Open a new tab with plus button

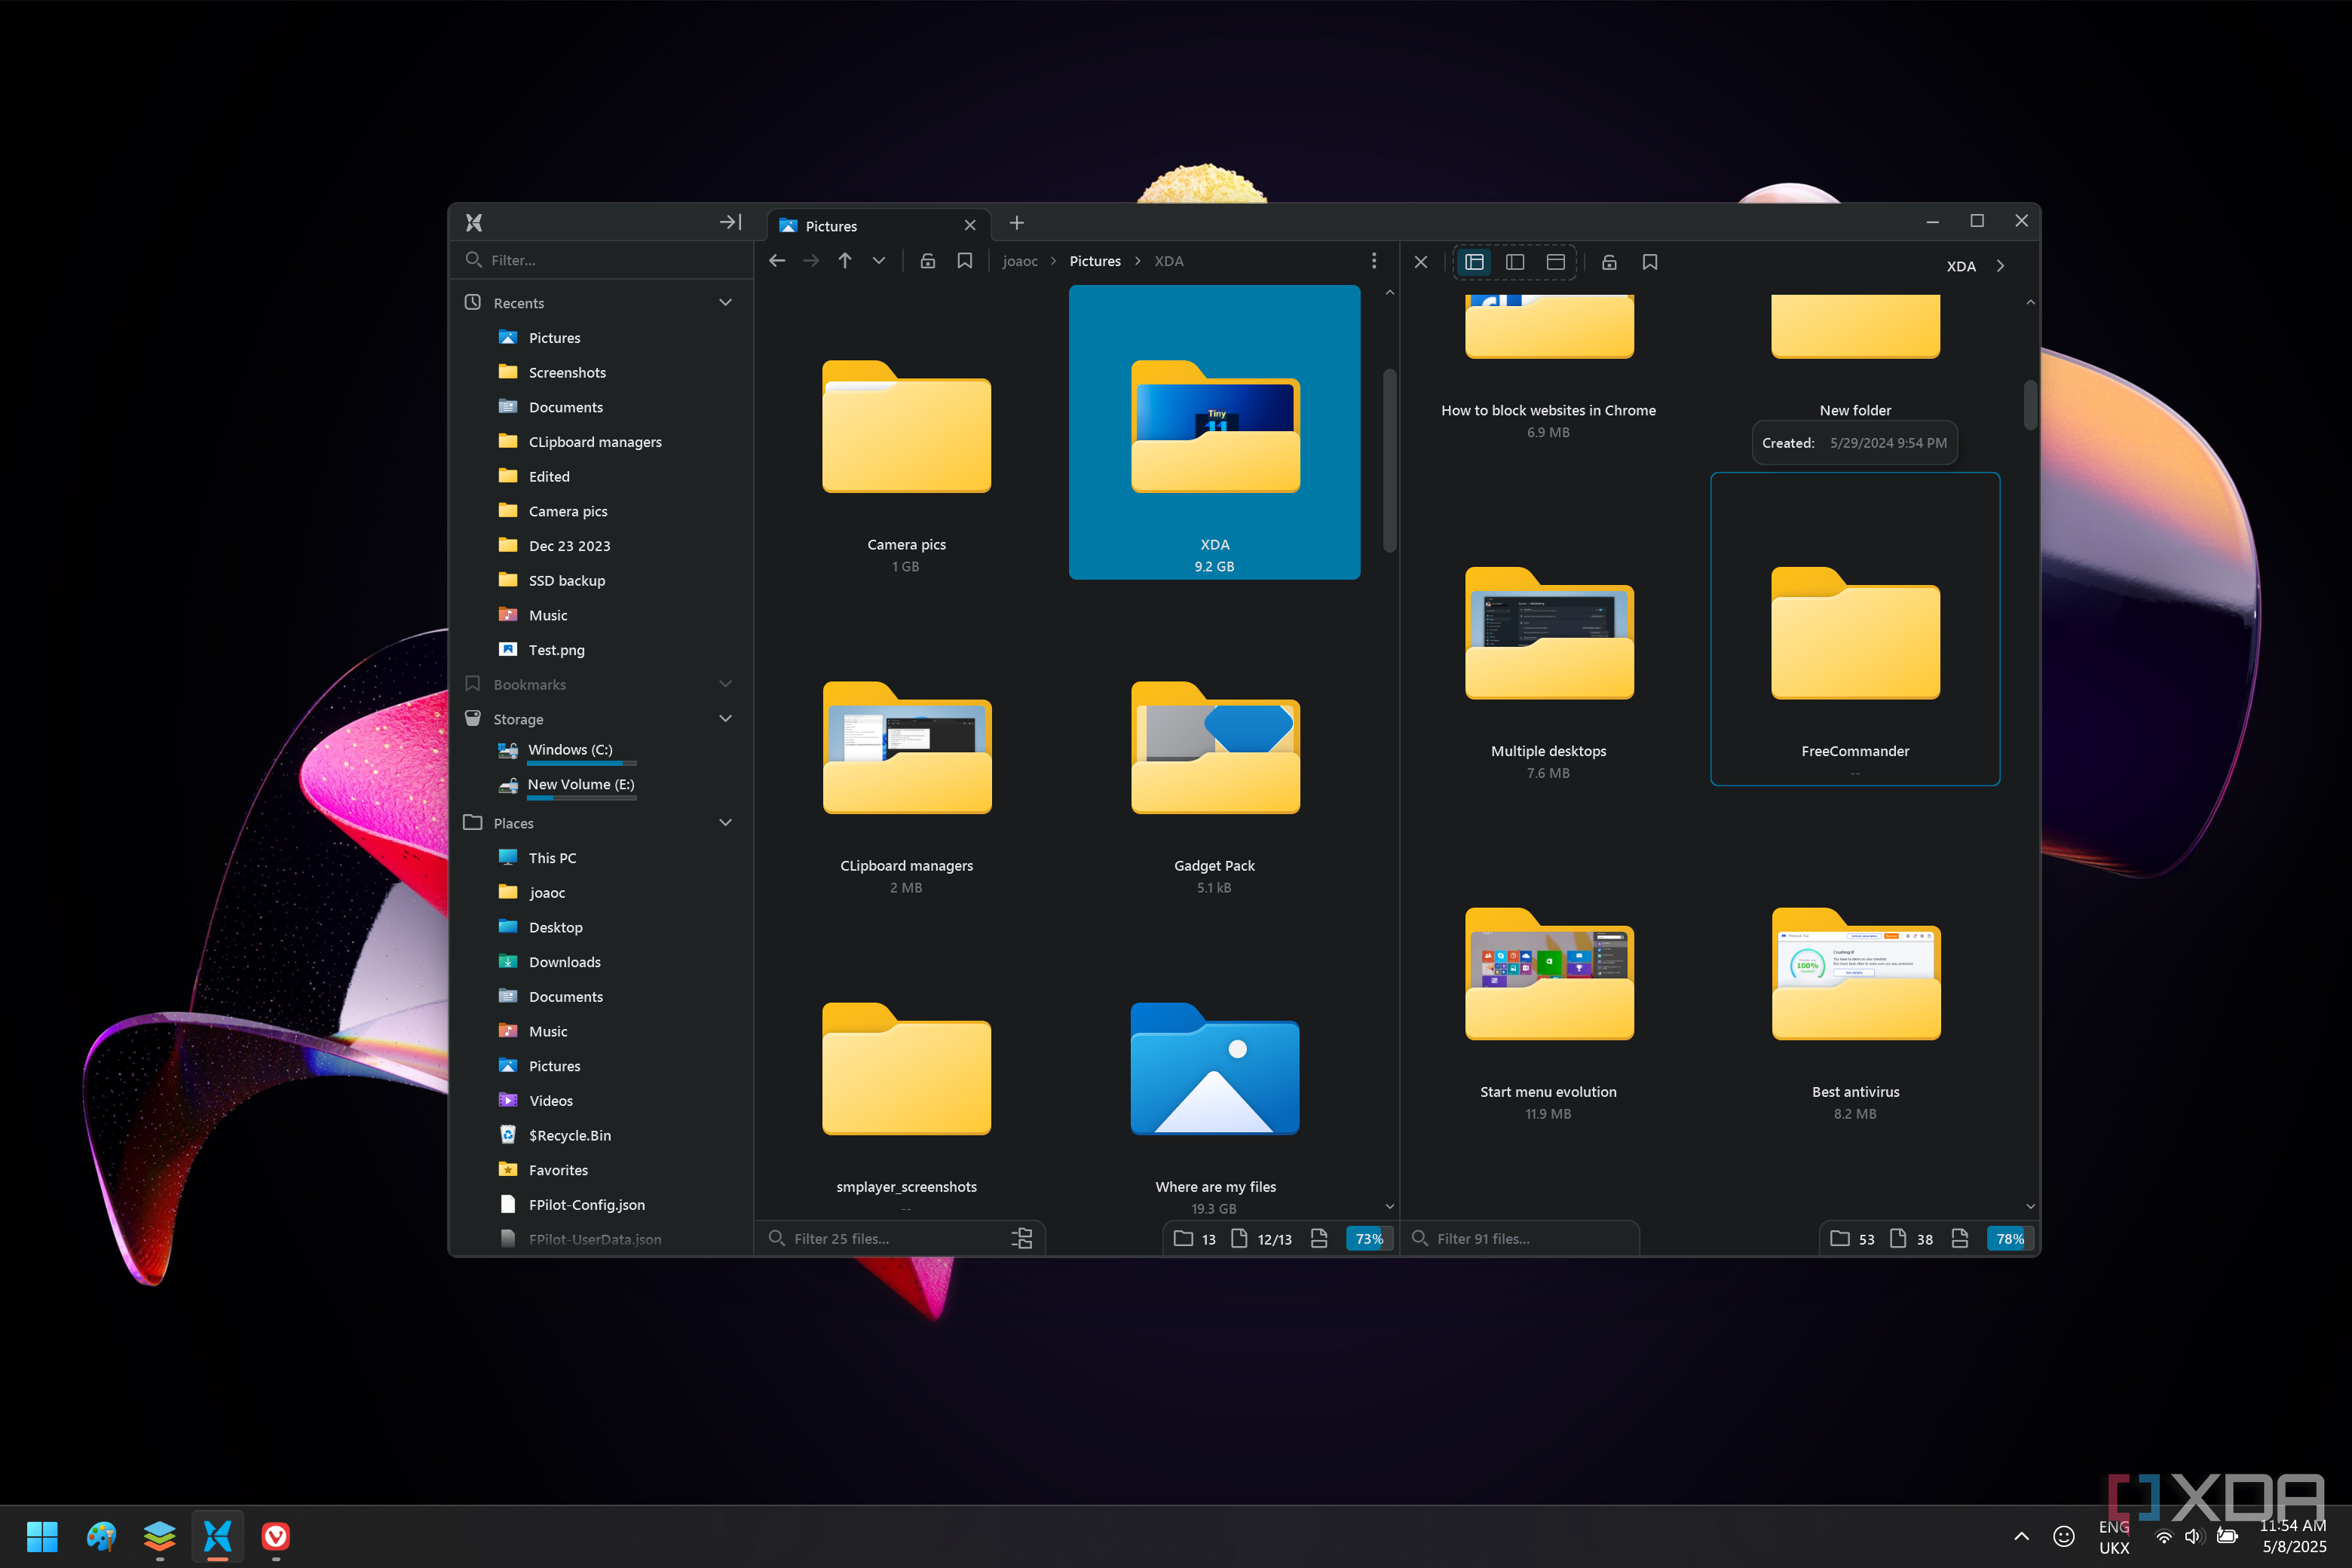pyautogui.click(x=1017, y=223)
